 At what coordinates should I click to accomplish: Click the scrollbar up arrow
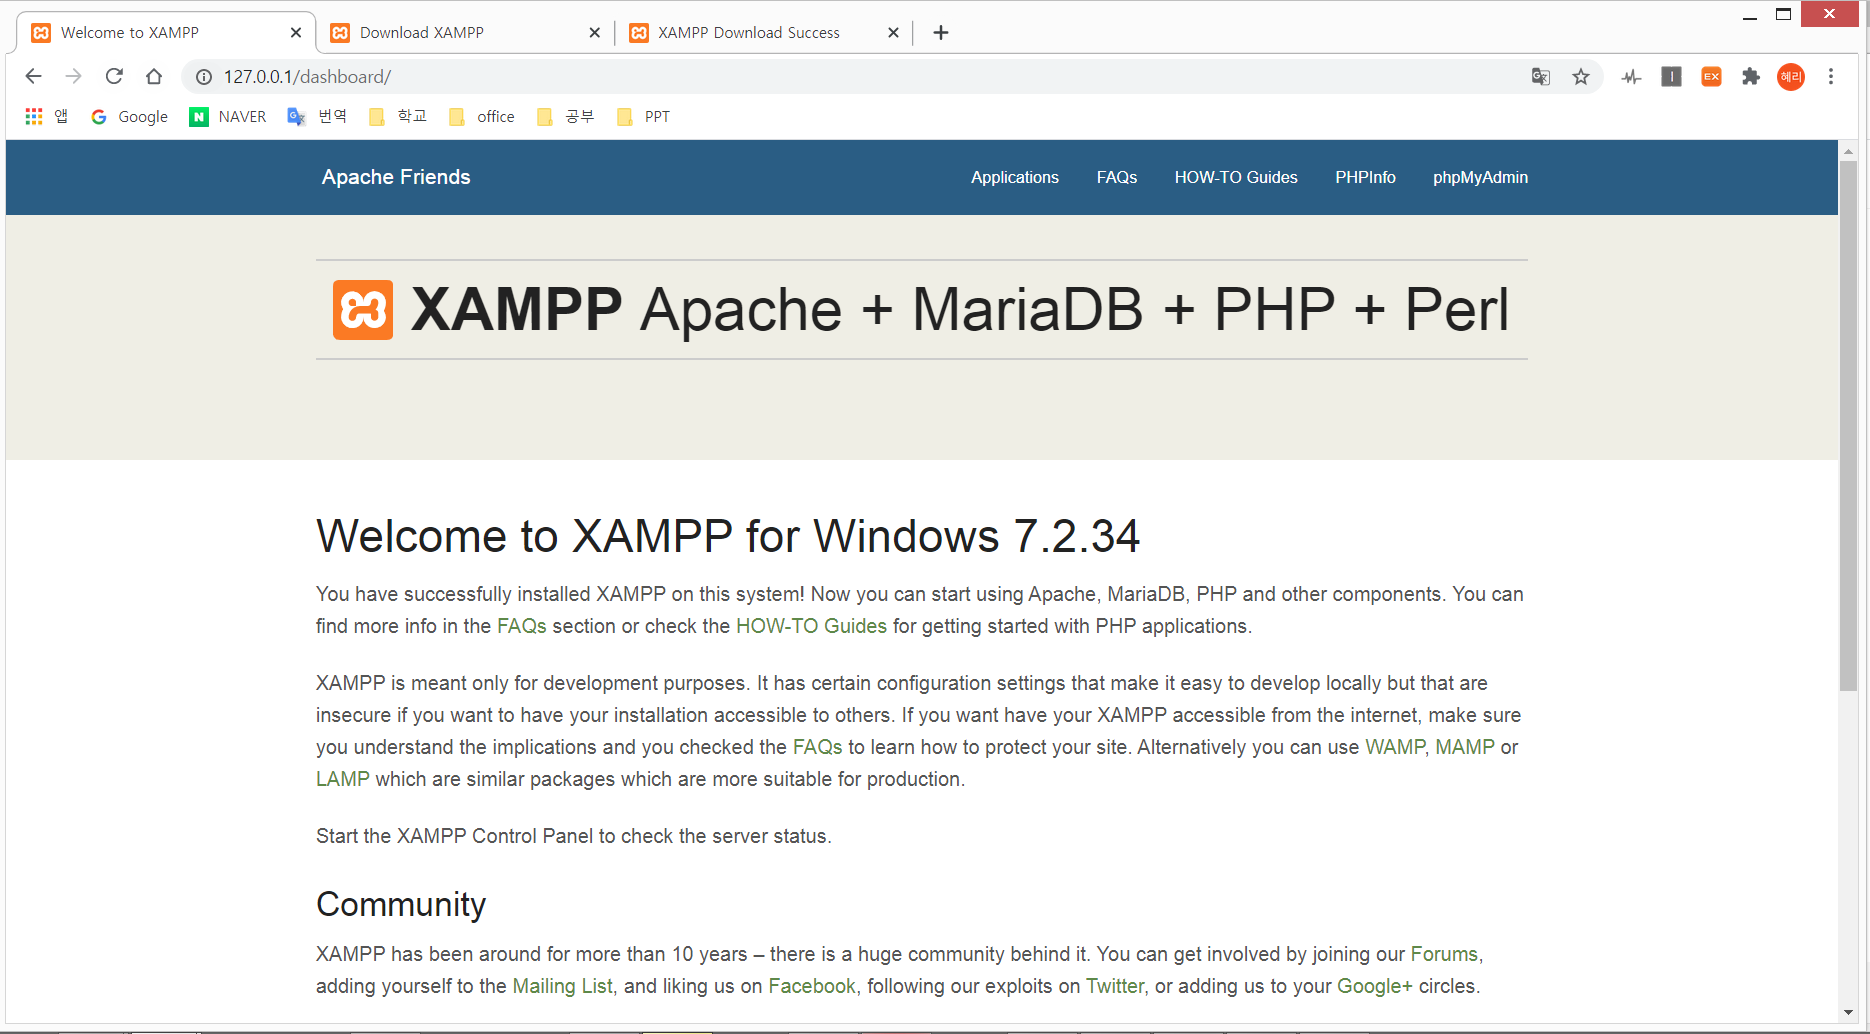point(1848,151)
